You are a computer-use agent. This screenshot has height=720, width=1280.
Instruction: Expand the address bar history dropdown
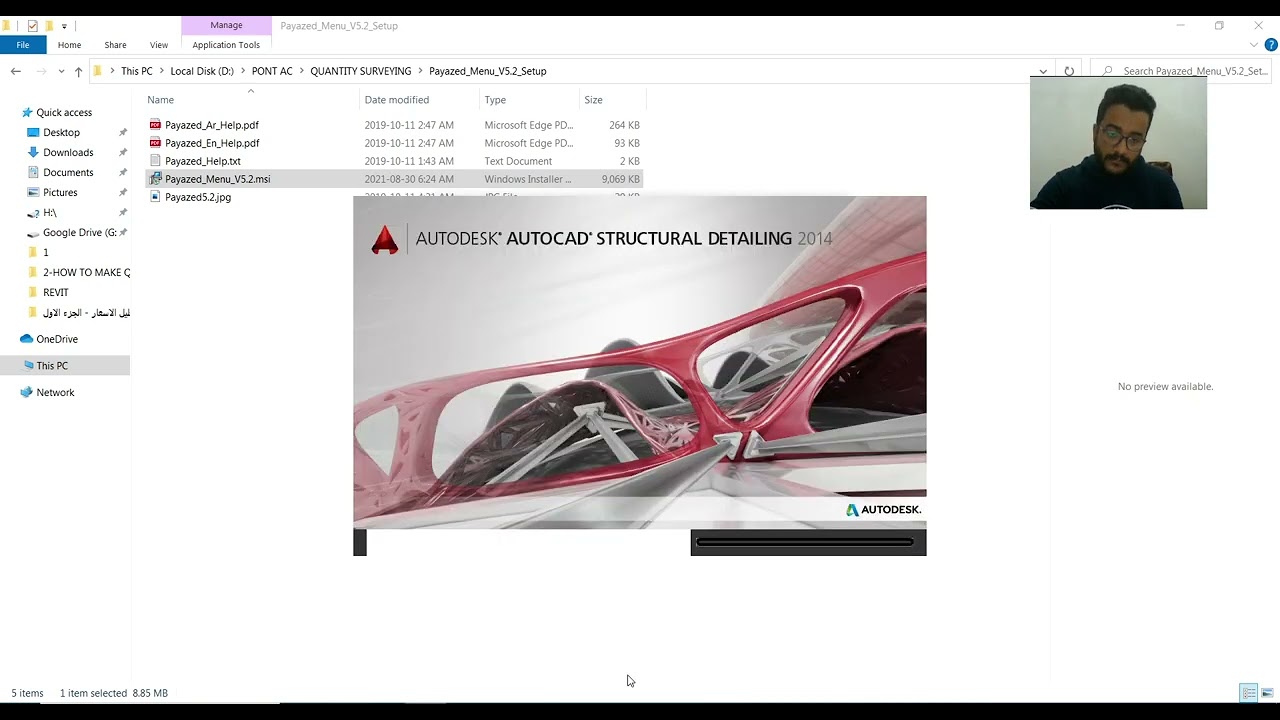1043,71
